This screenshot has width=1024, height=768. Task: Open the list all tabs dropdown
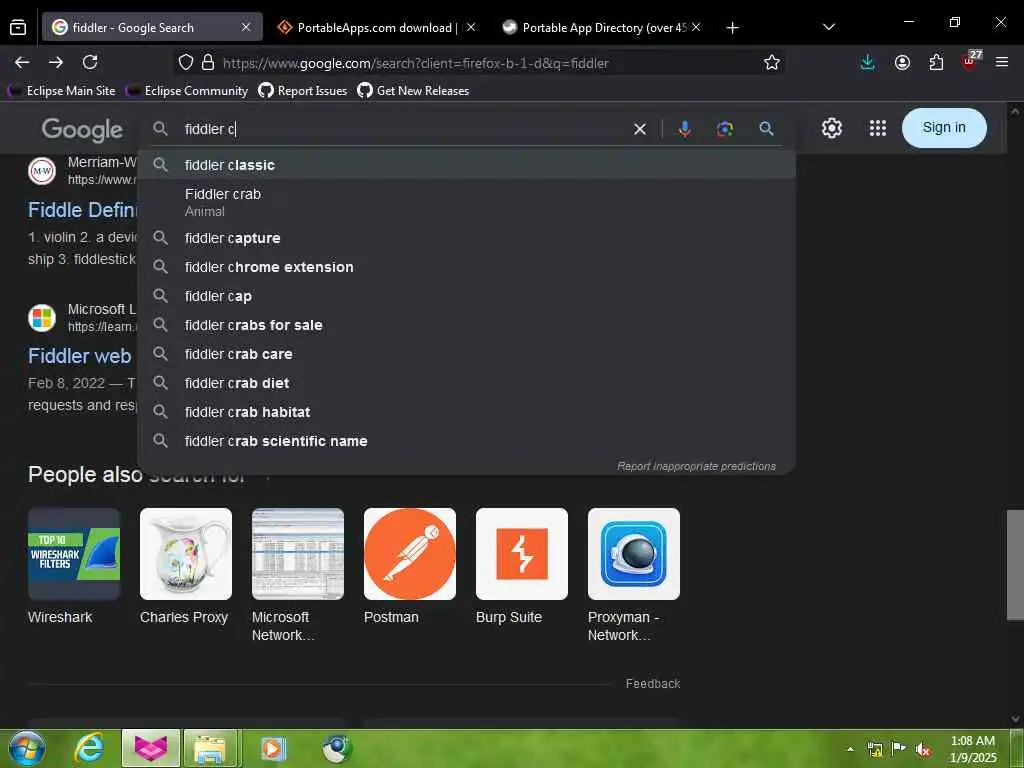[829, 27]
